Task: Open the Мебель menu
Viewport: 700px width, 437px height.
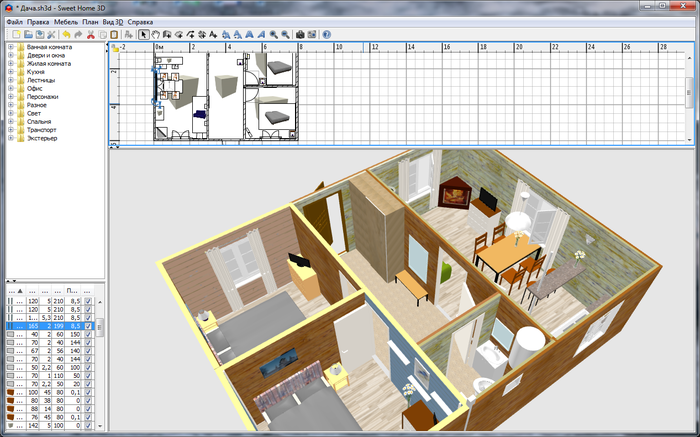Action: click(x=66, y=20)
